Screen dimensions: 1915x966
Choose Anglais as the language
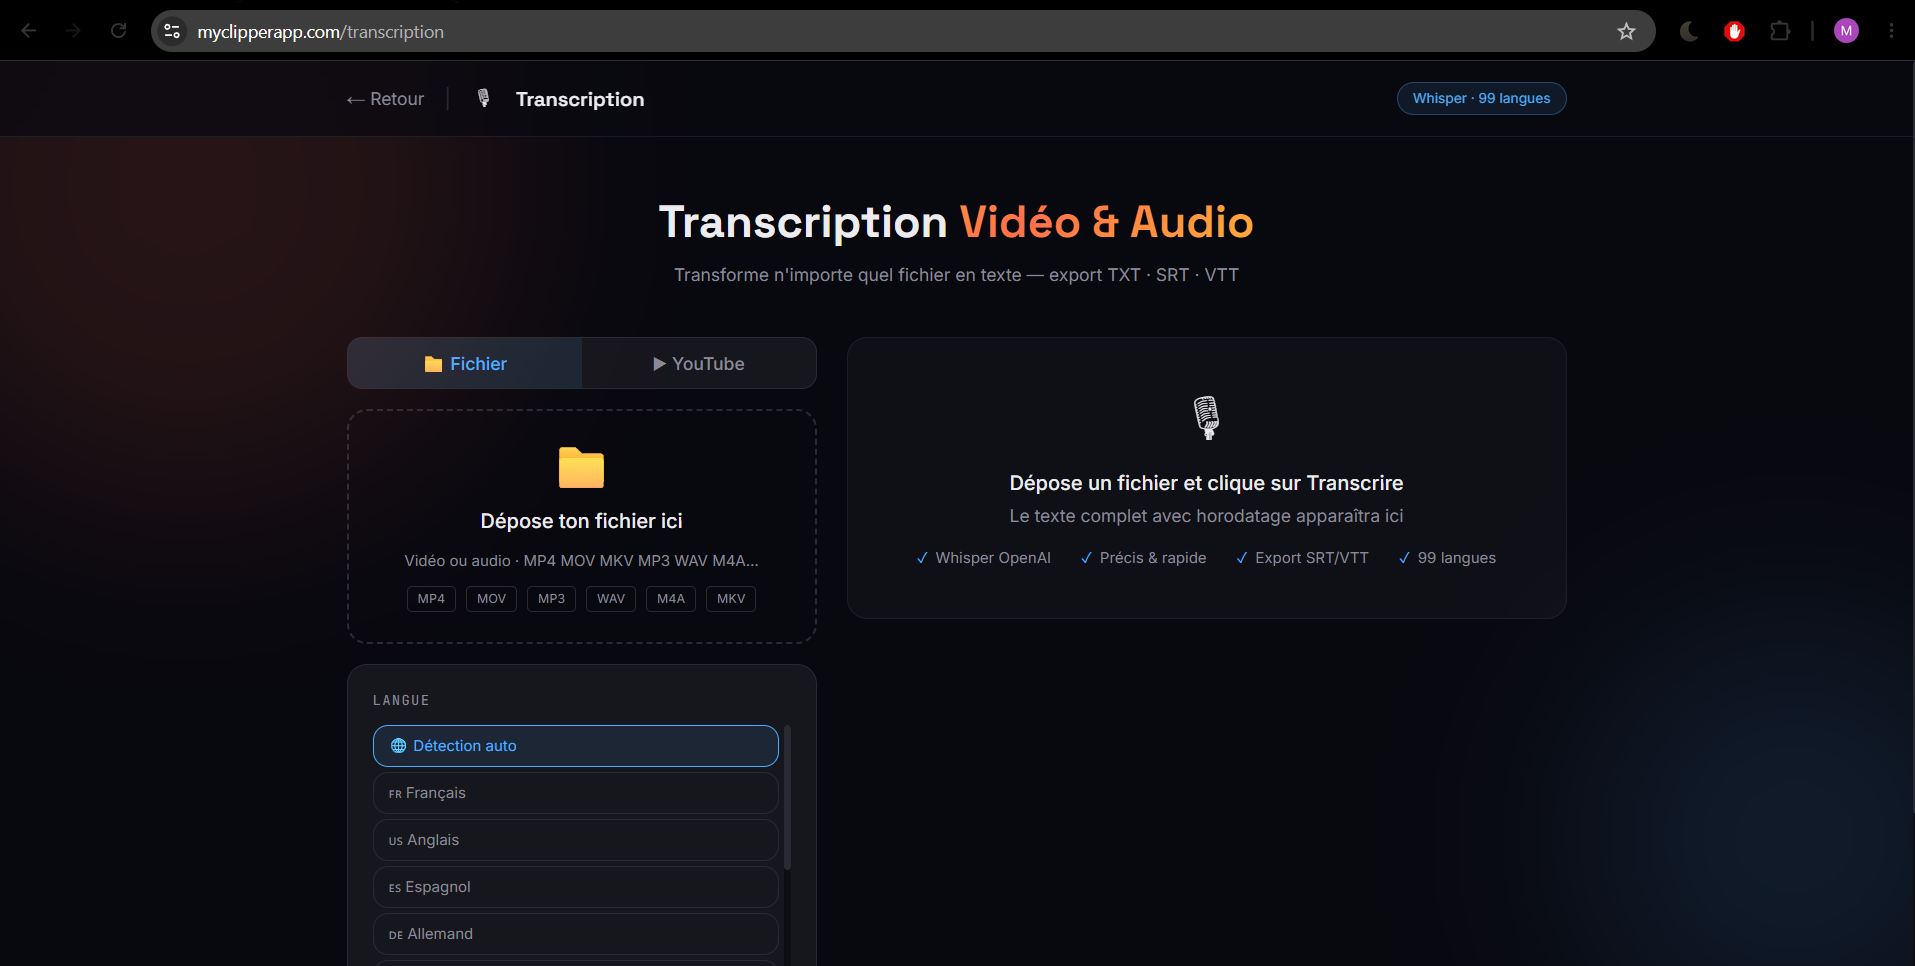576,840
